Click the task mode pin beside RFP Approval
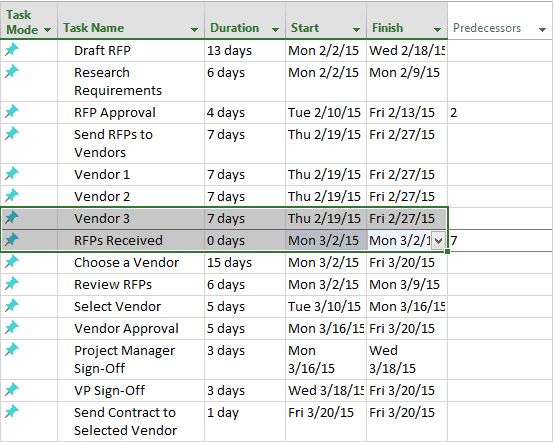This screenshot has height=442, width=555. [x=12, y=111]
